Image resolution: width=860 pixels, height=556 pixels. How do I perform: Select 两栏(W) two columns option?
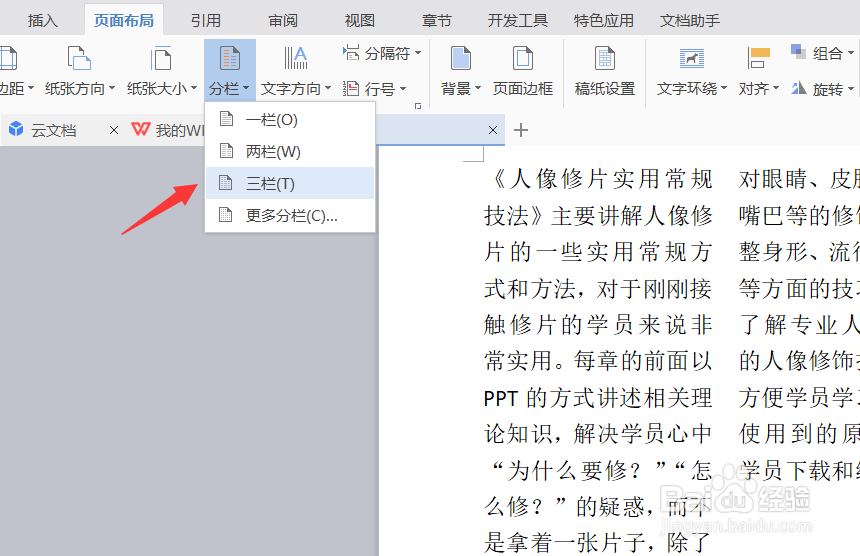coord(290,151)
